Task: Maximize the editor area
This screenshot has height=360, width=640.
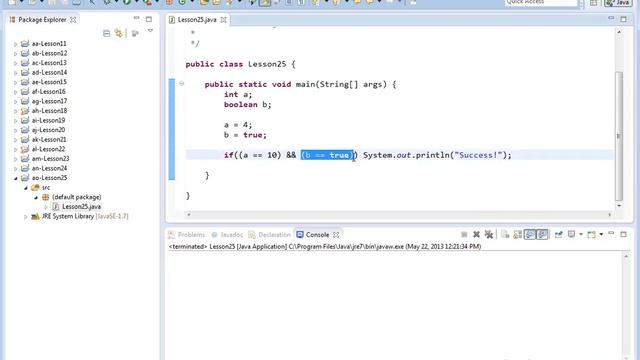Action: click(x=624, y=19)
